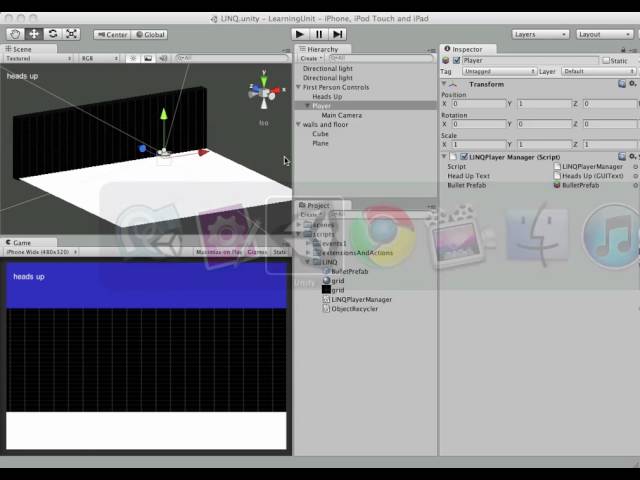
Task: Click the Hierarchy search field
Action: (x=381, y=58)
